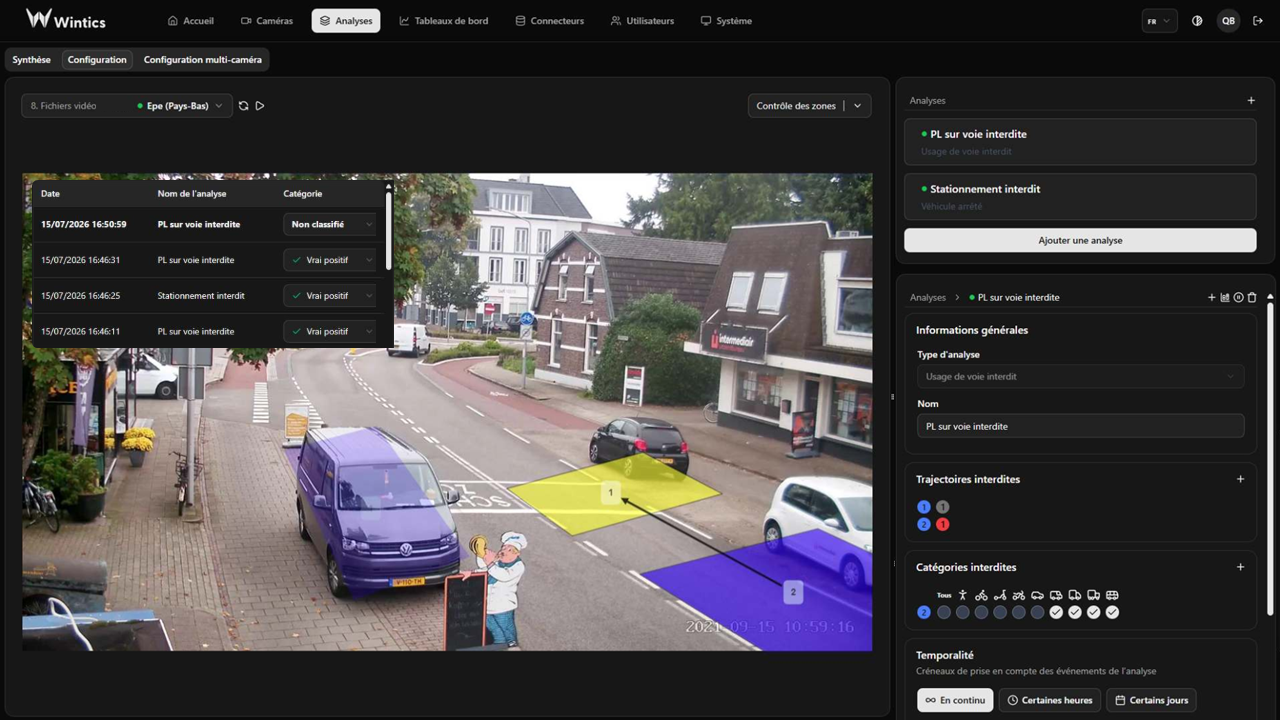Open the Système menu item

tap(726, 21)
